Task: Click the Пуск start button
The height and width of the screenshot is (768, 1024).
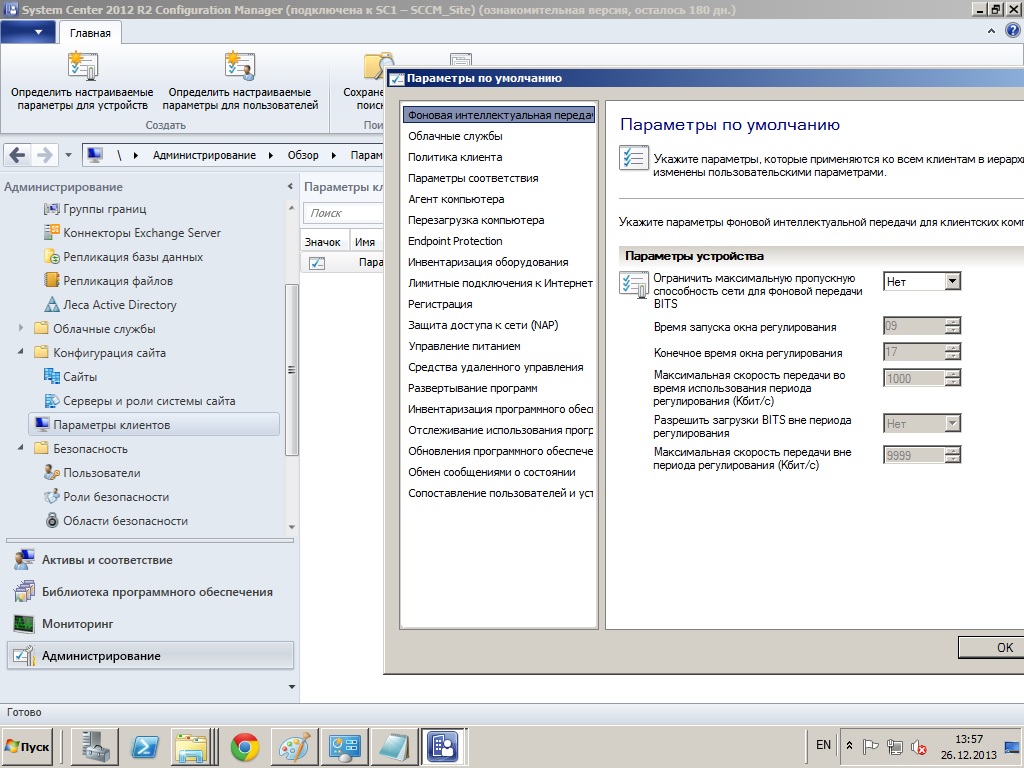Action: 27,746
